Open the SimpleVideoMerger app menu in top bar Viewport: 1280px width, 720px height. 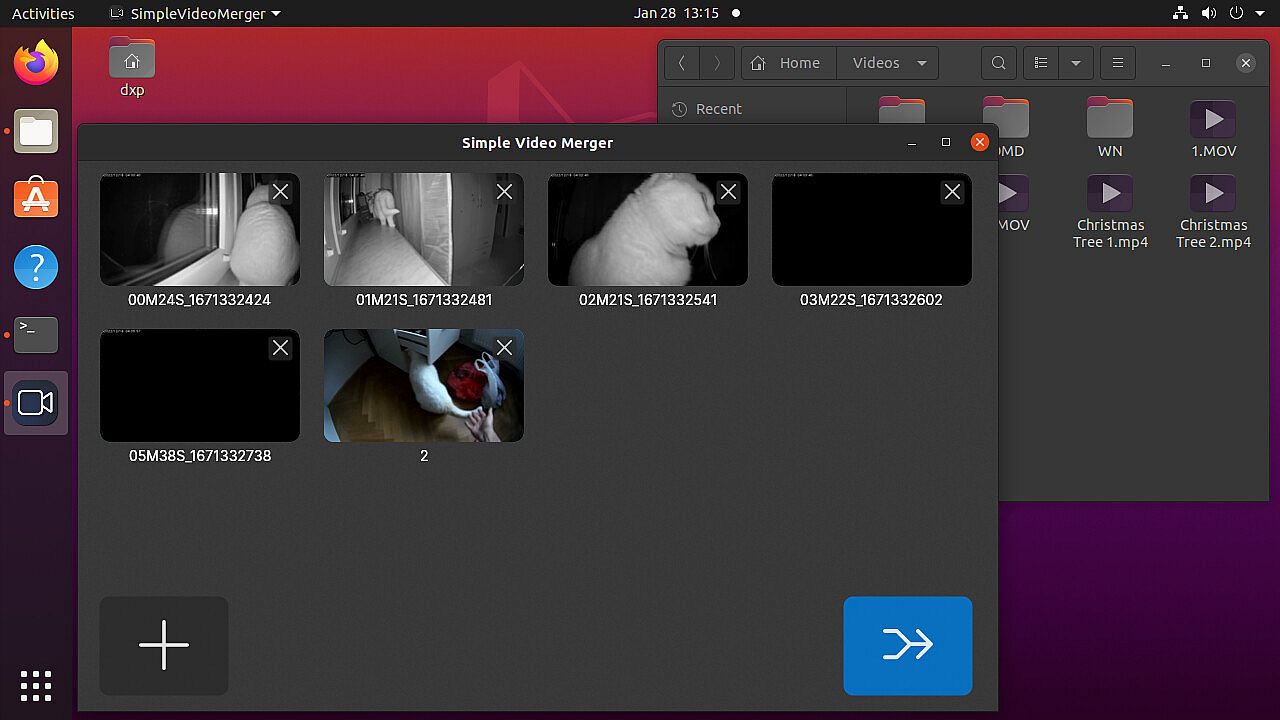pos(195,14)
